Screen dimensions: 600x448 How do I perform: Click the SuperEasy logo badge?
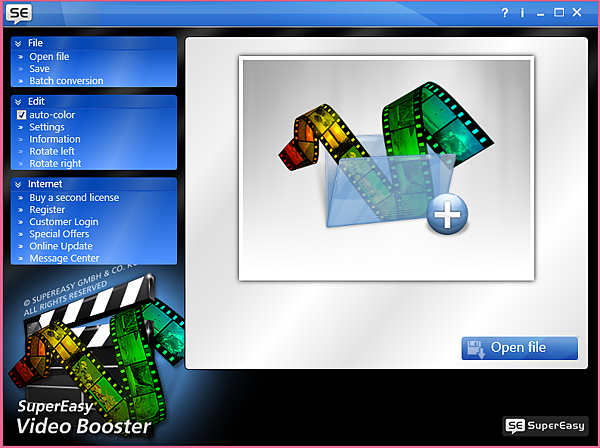[545, 426]
